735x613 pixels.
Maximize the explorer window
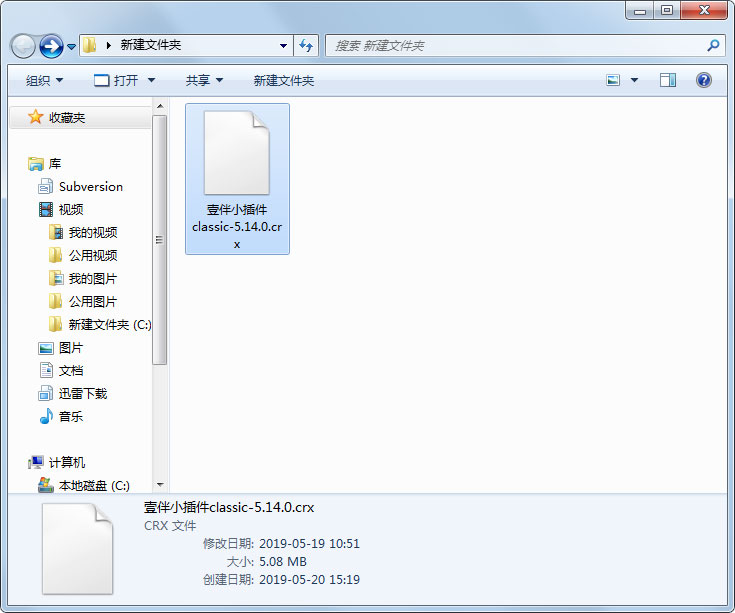pyautogui.click(x=667, y=10)
